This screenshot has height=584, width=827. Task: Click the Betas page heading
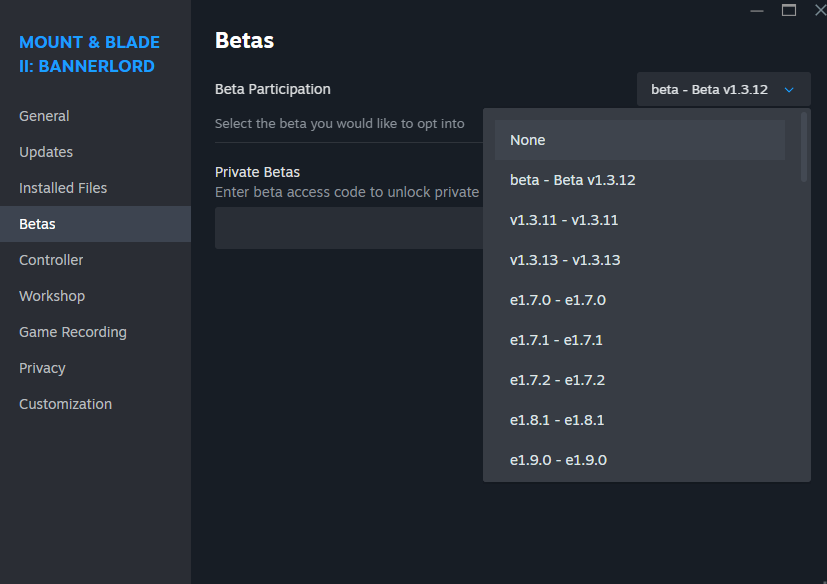(245, 41)
